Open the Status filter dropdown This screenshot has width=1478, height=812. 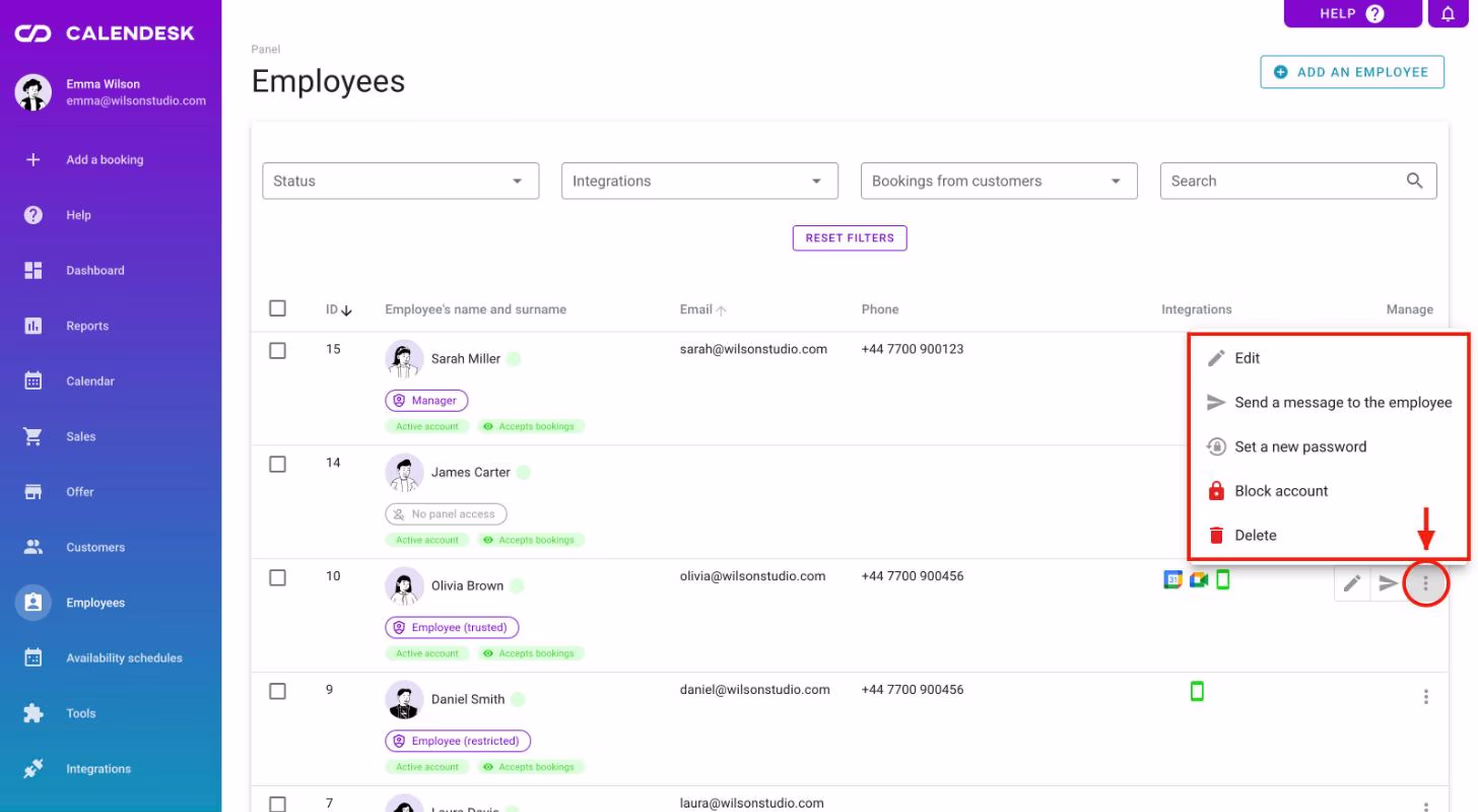[400, 181]
